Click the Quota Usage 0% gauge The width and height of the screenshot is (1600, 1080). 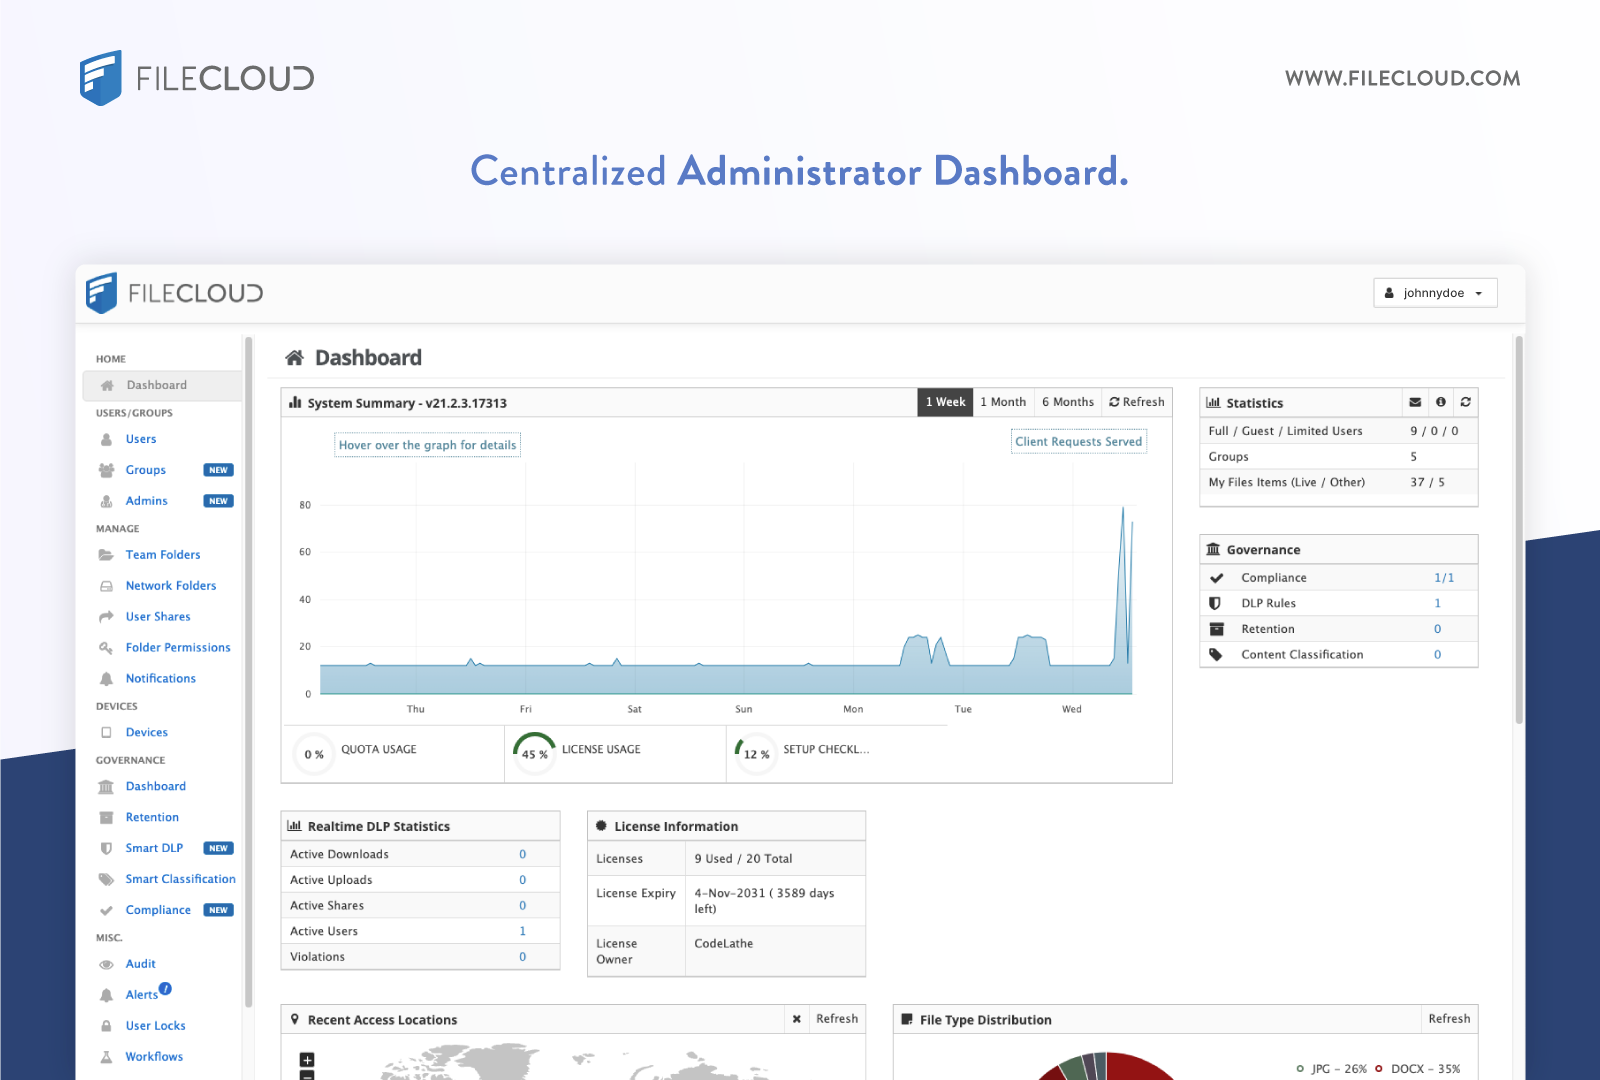(314, 754)
